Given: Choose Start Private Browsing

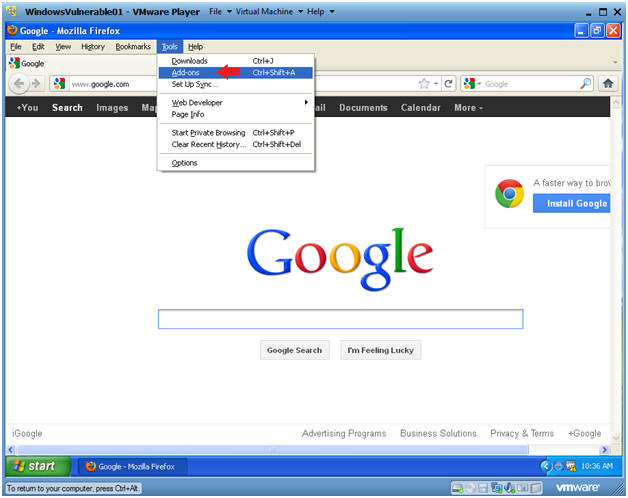Looking at the screenshot, I should click(x=236, y=133).
